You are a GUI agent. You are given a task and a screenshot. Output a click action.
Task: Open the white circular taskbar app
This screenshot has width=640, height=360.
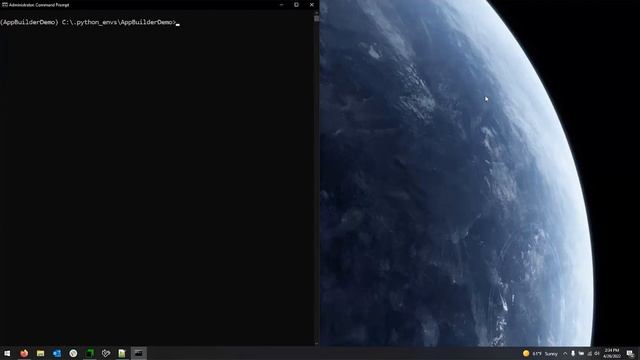(x=73, y=353)
